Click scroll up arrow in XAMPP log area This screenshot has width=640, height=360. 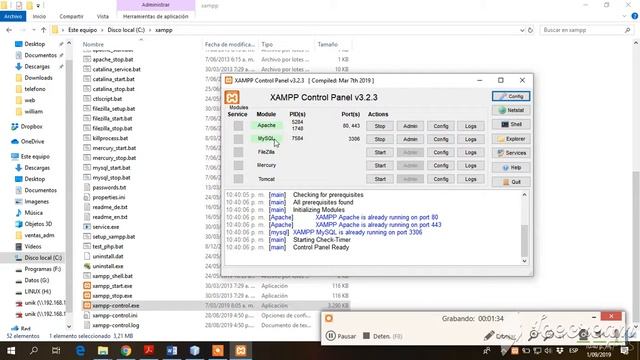click(524, 195)
